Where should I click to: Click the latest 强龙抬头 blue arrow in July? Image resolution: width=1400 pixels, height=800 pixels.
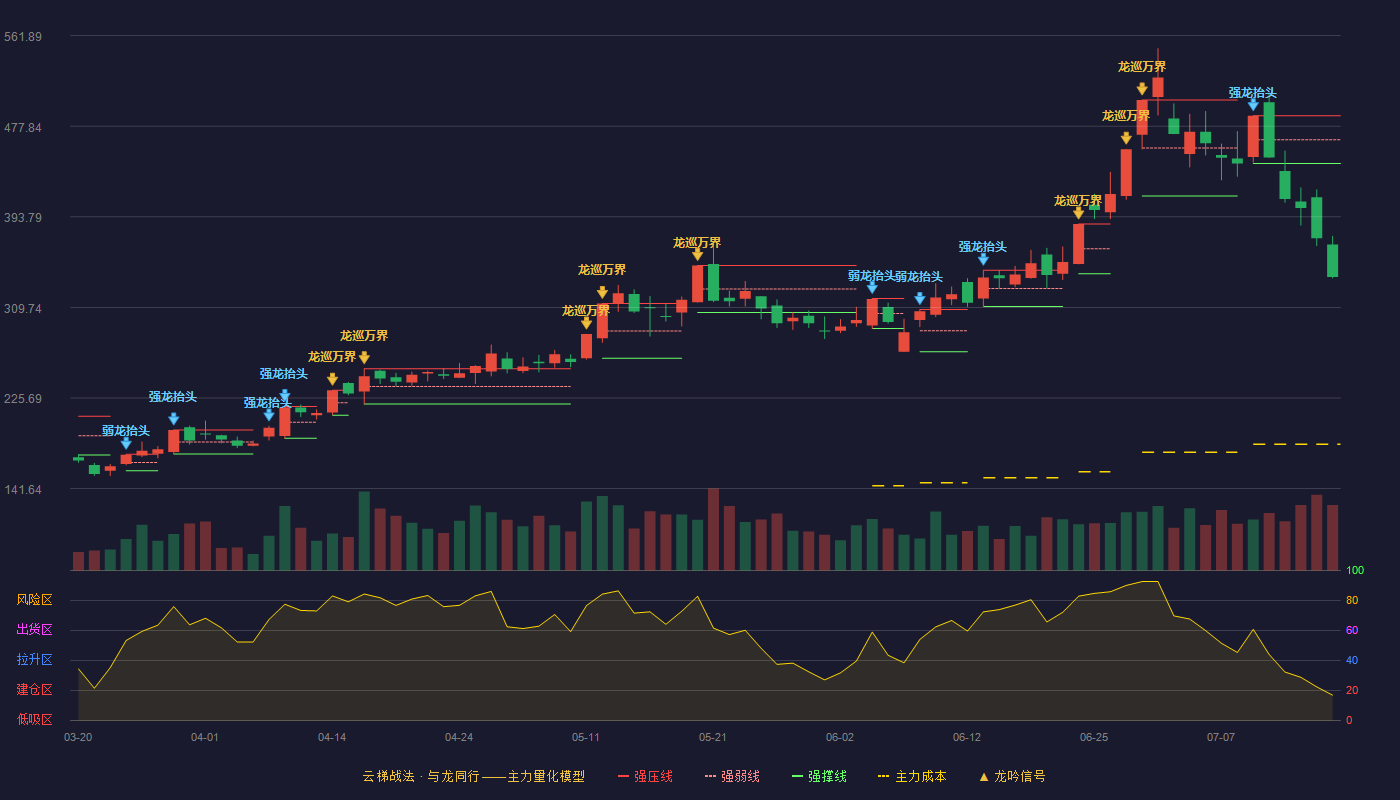[1253, 104]
